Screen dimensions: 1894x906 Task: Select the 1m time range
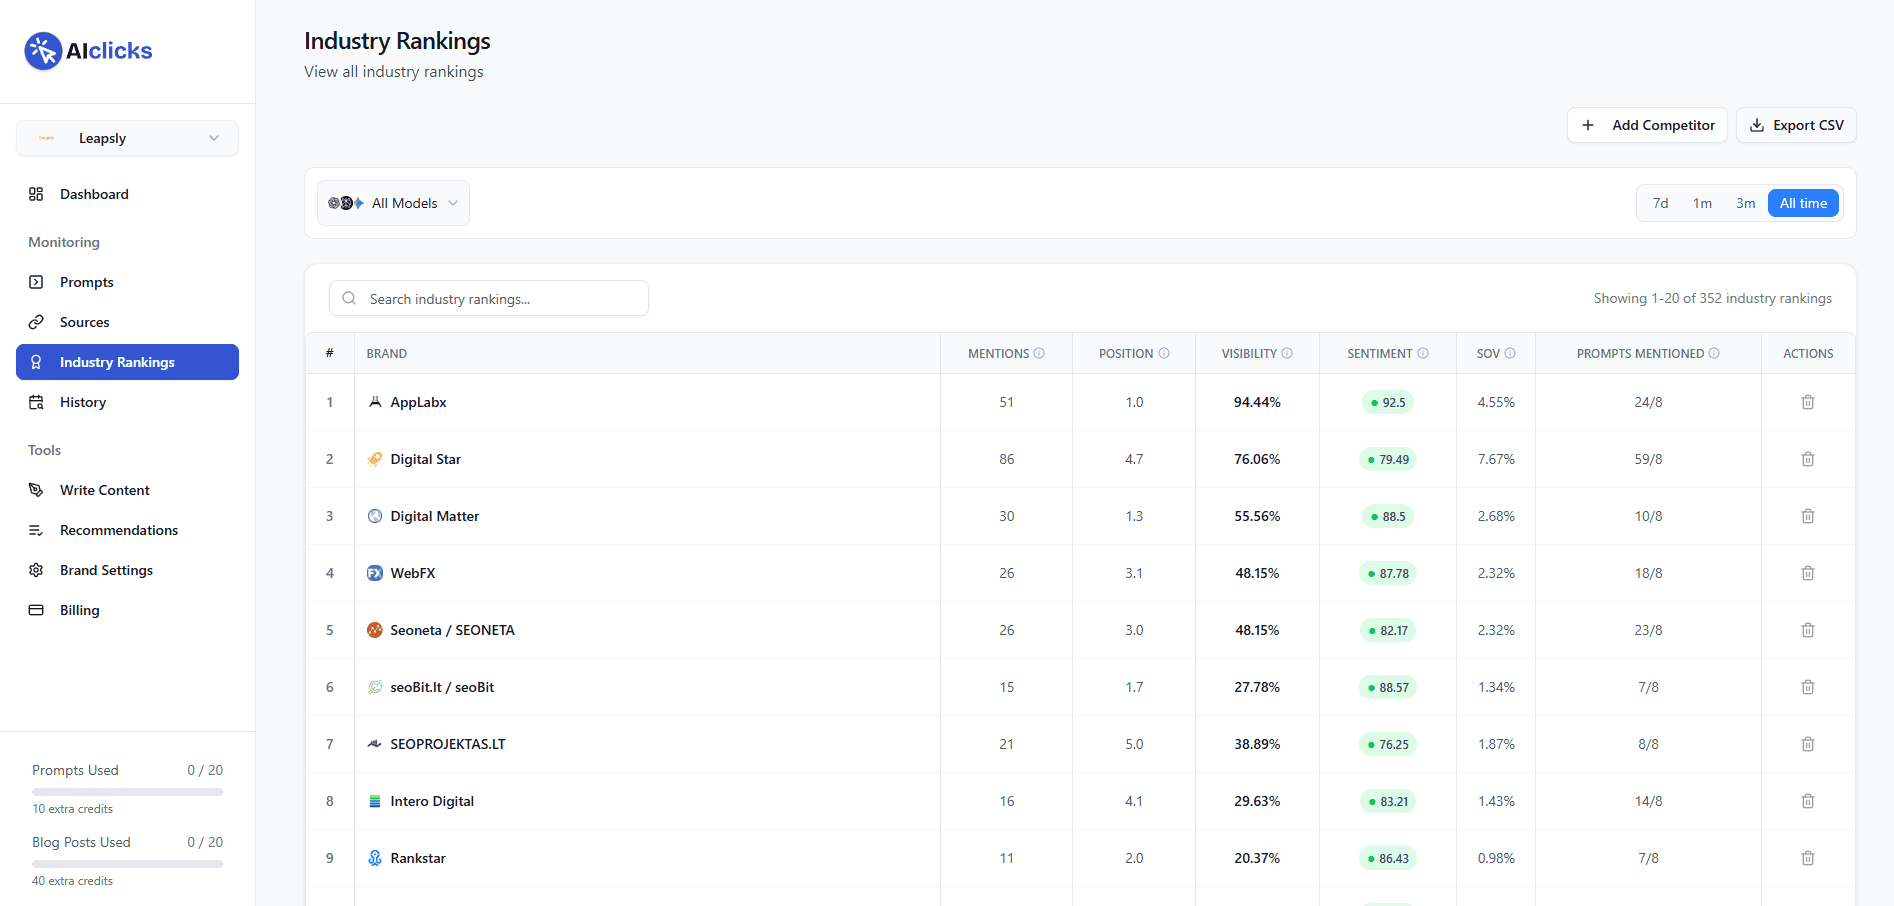pyautogui.click(x=1702, y=203)
